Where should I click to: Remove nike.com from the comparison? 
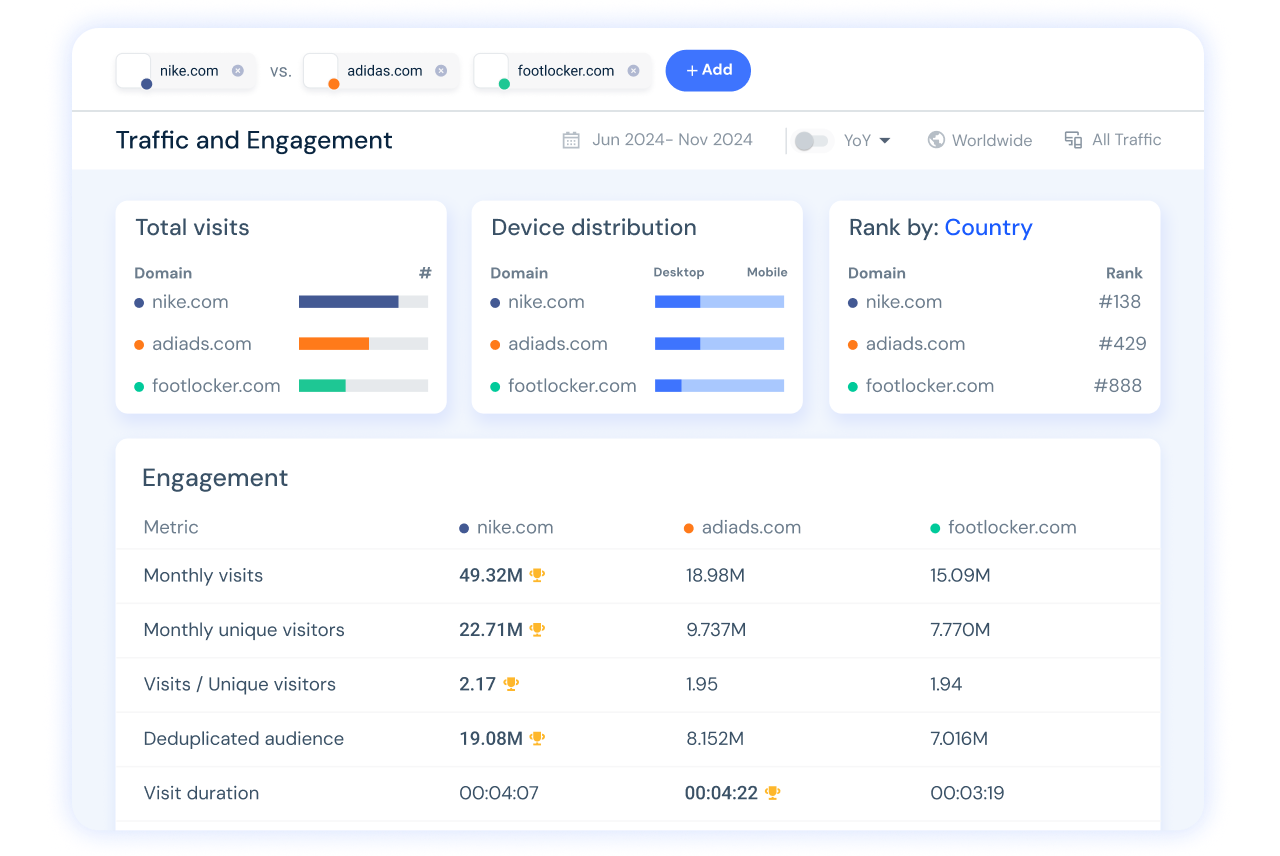point(238,71)
